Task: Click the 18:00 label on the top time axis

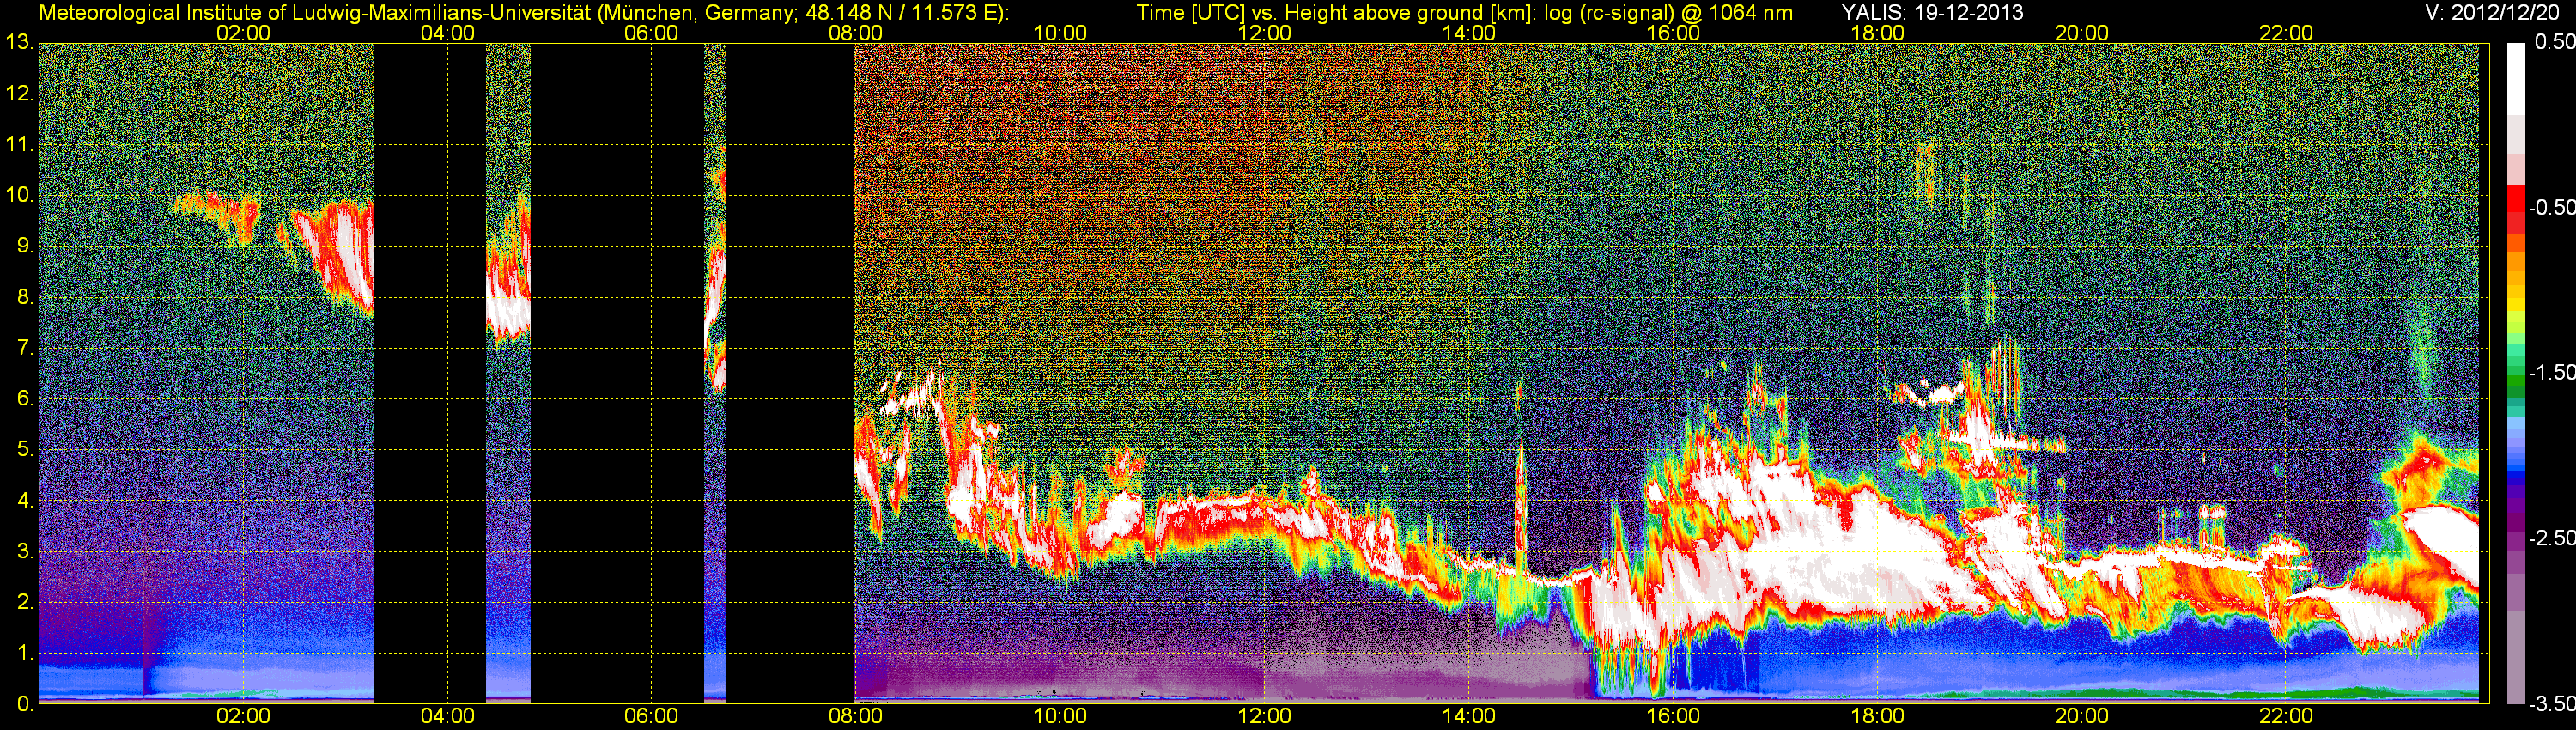Action: [1877, 33]
